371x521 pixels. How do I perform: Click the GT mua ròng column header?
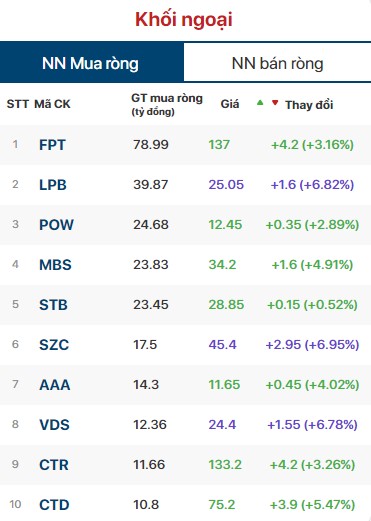tap(167, 104)
